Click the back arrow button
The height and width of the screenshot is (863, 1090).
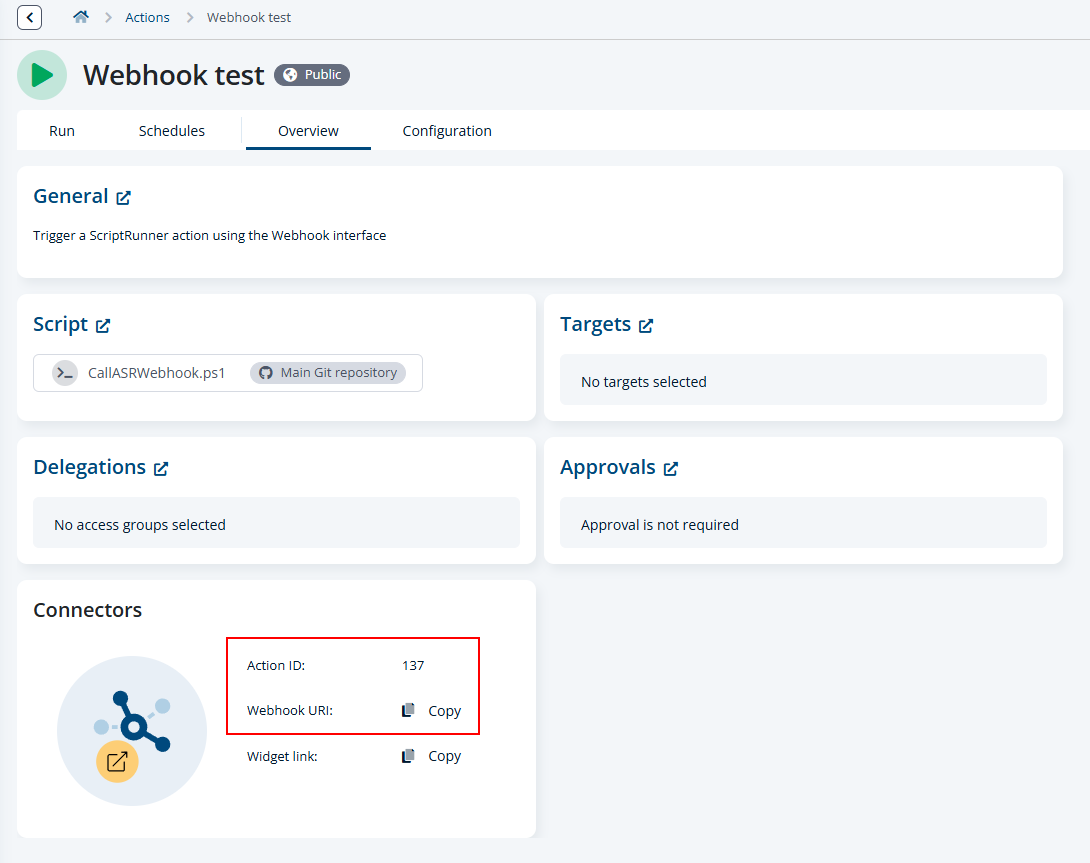pos(30,18)
